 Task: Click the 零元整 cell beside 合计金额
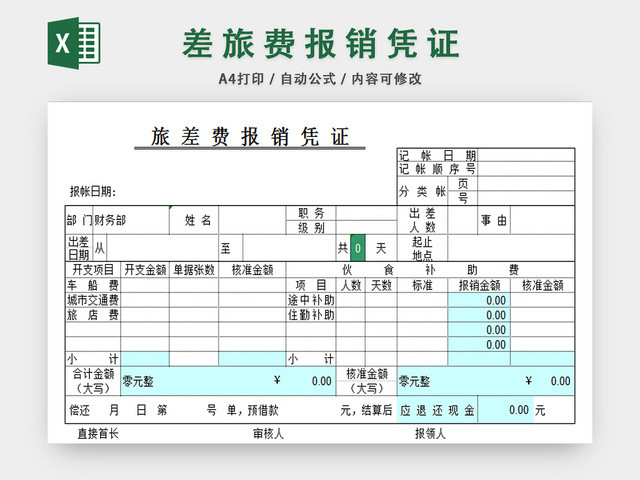click(228, 381)
